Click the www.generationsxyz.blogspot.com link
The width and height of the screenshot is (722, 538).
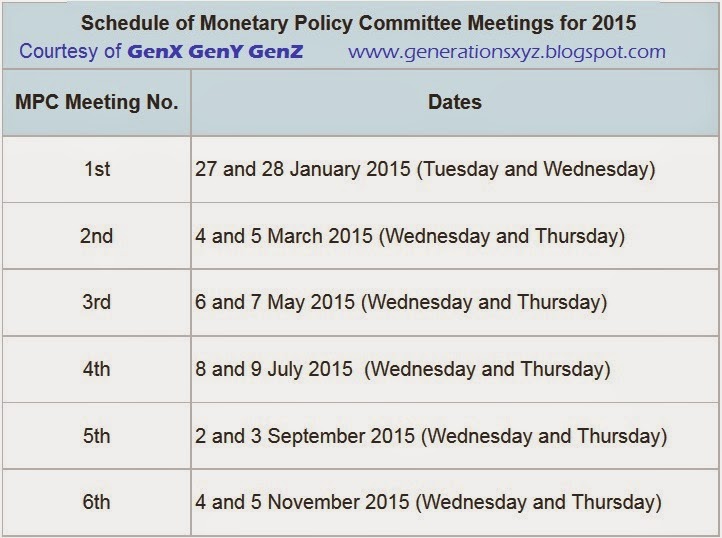pyautogui.click(x=507, y=52)
